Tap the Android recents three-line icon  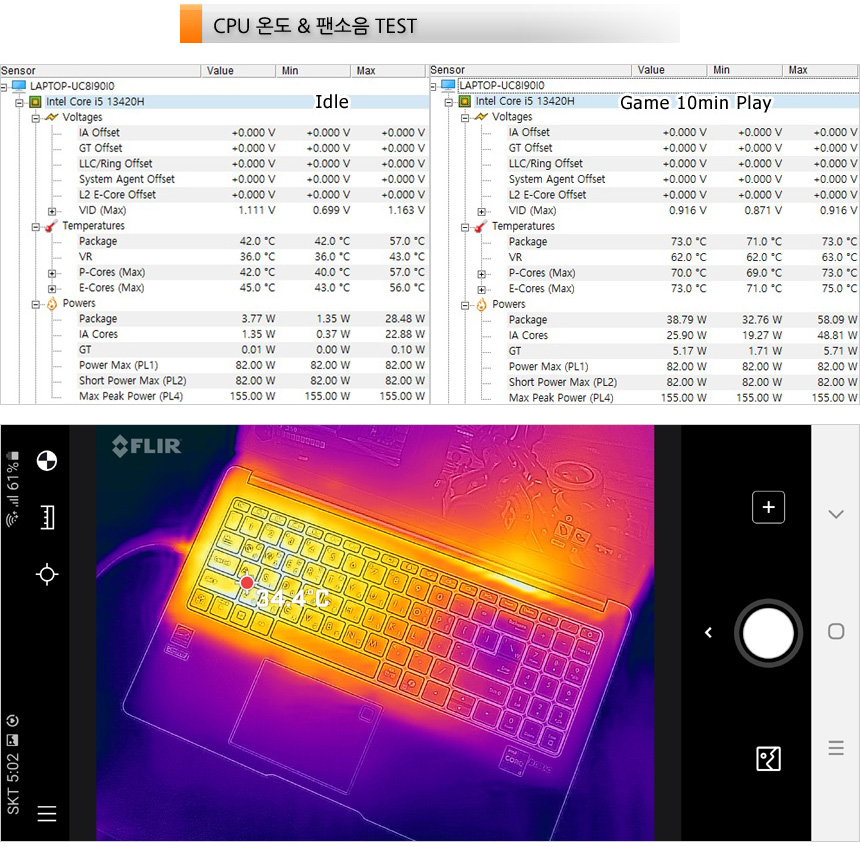pos(836,748)
